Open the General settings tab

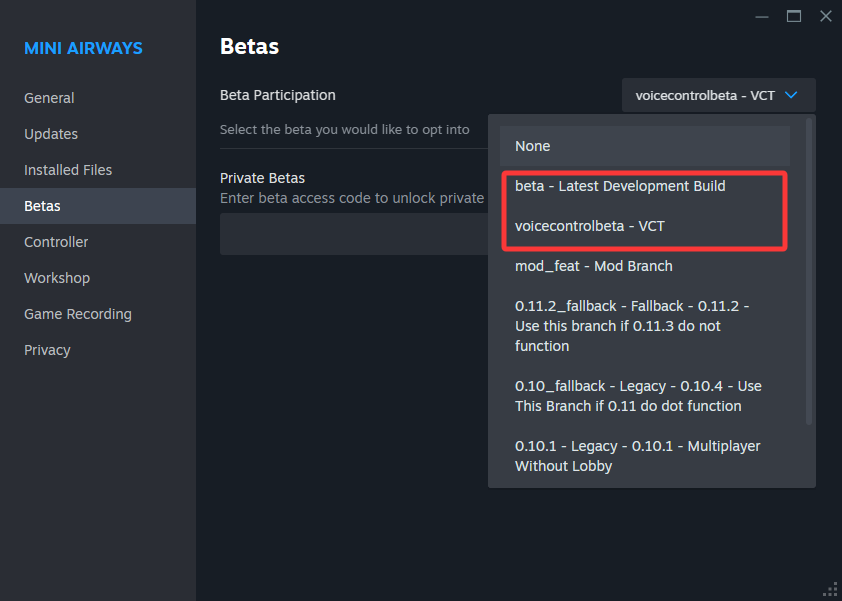coord(50,98)
